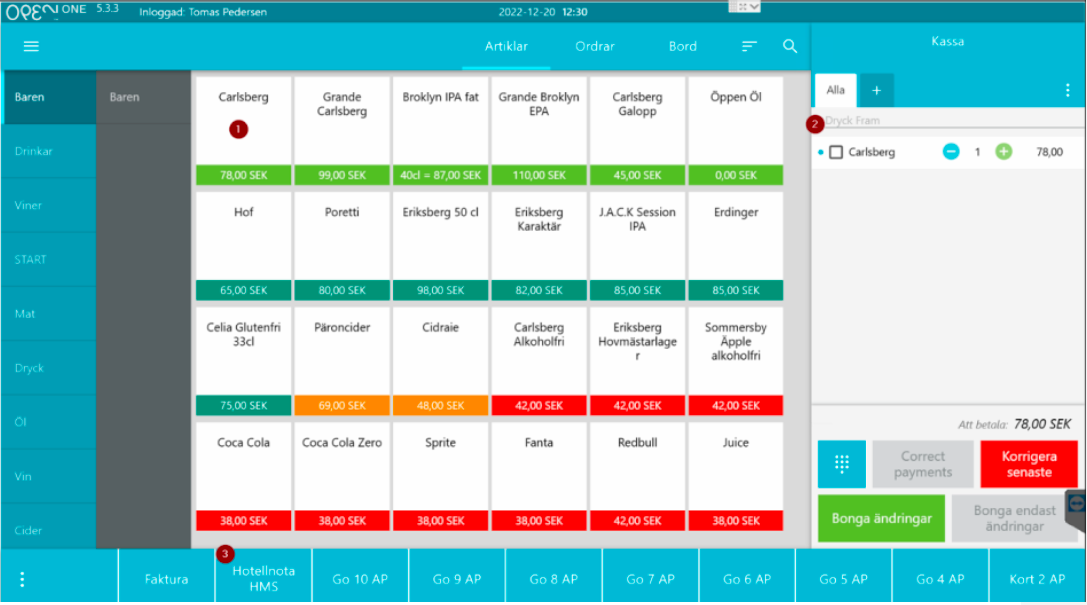The width and height of the screenshot is (1087, 605).
Task: Open the Dryck category
Action: pyautogui.click(x=49, y=368)
